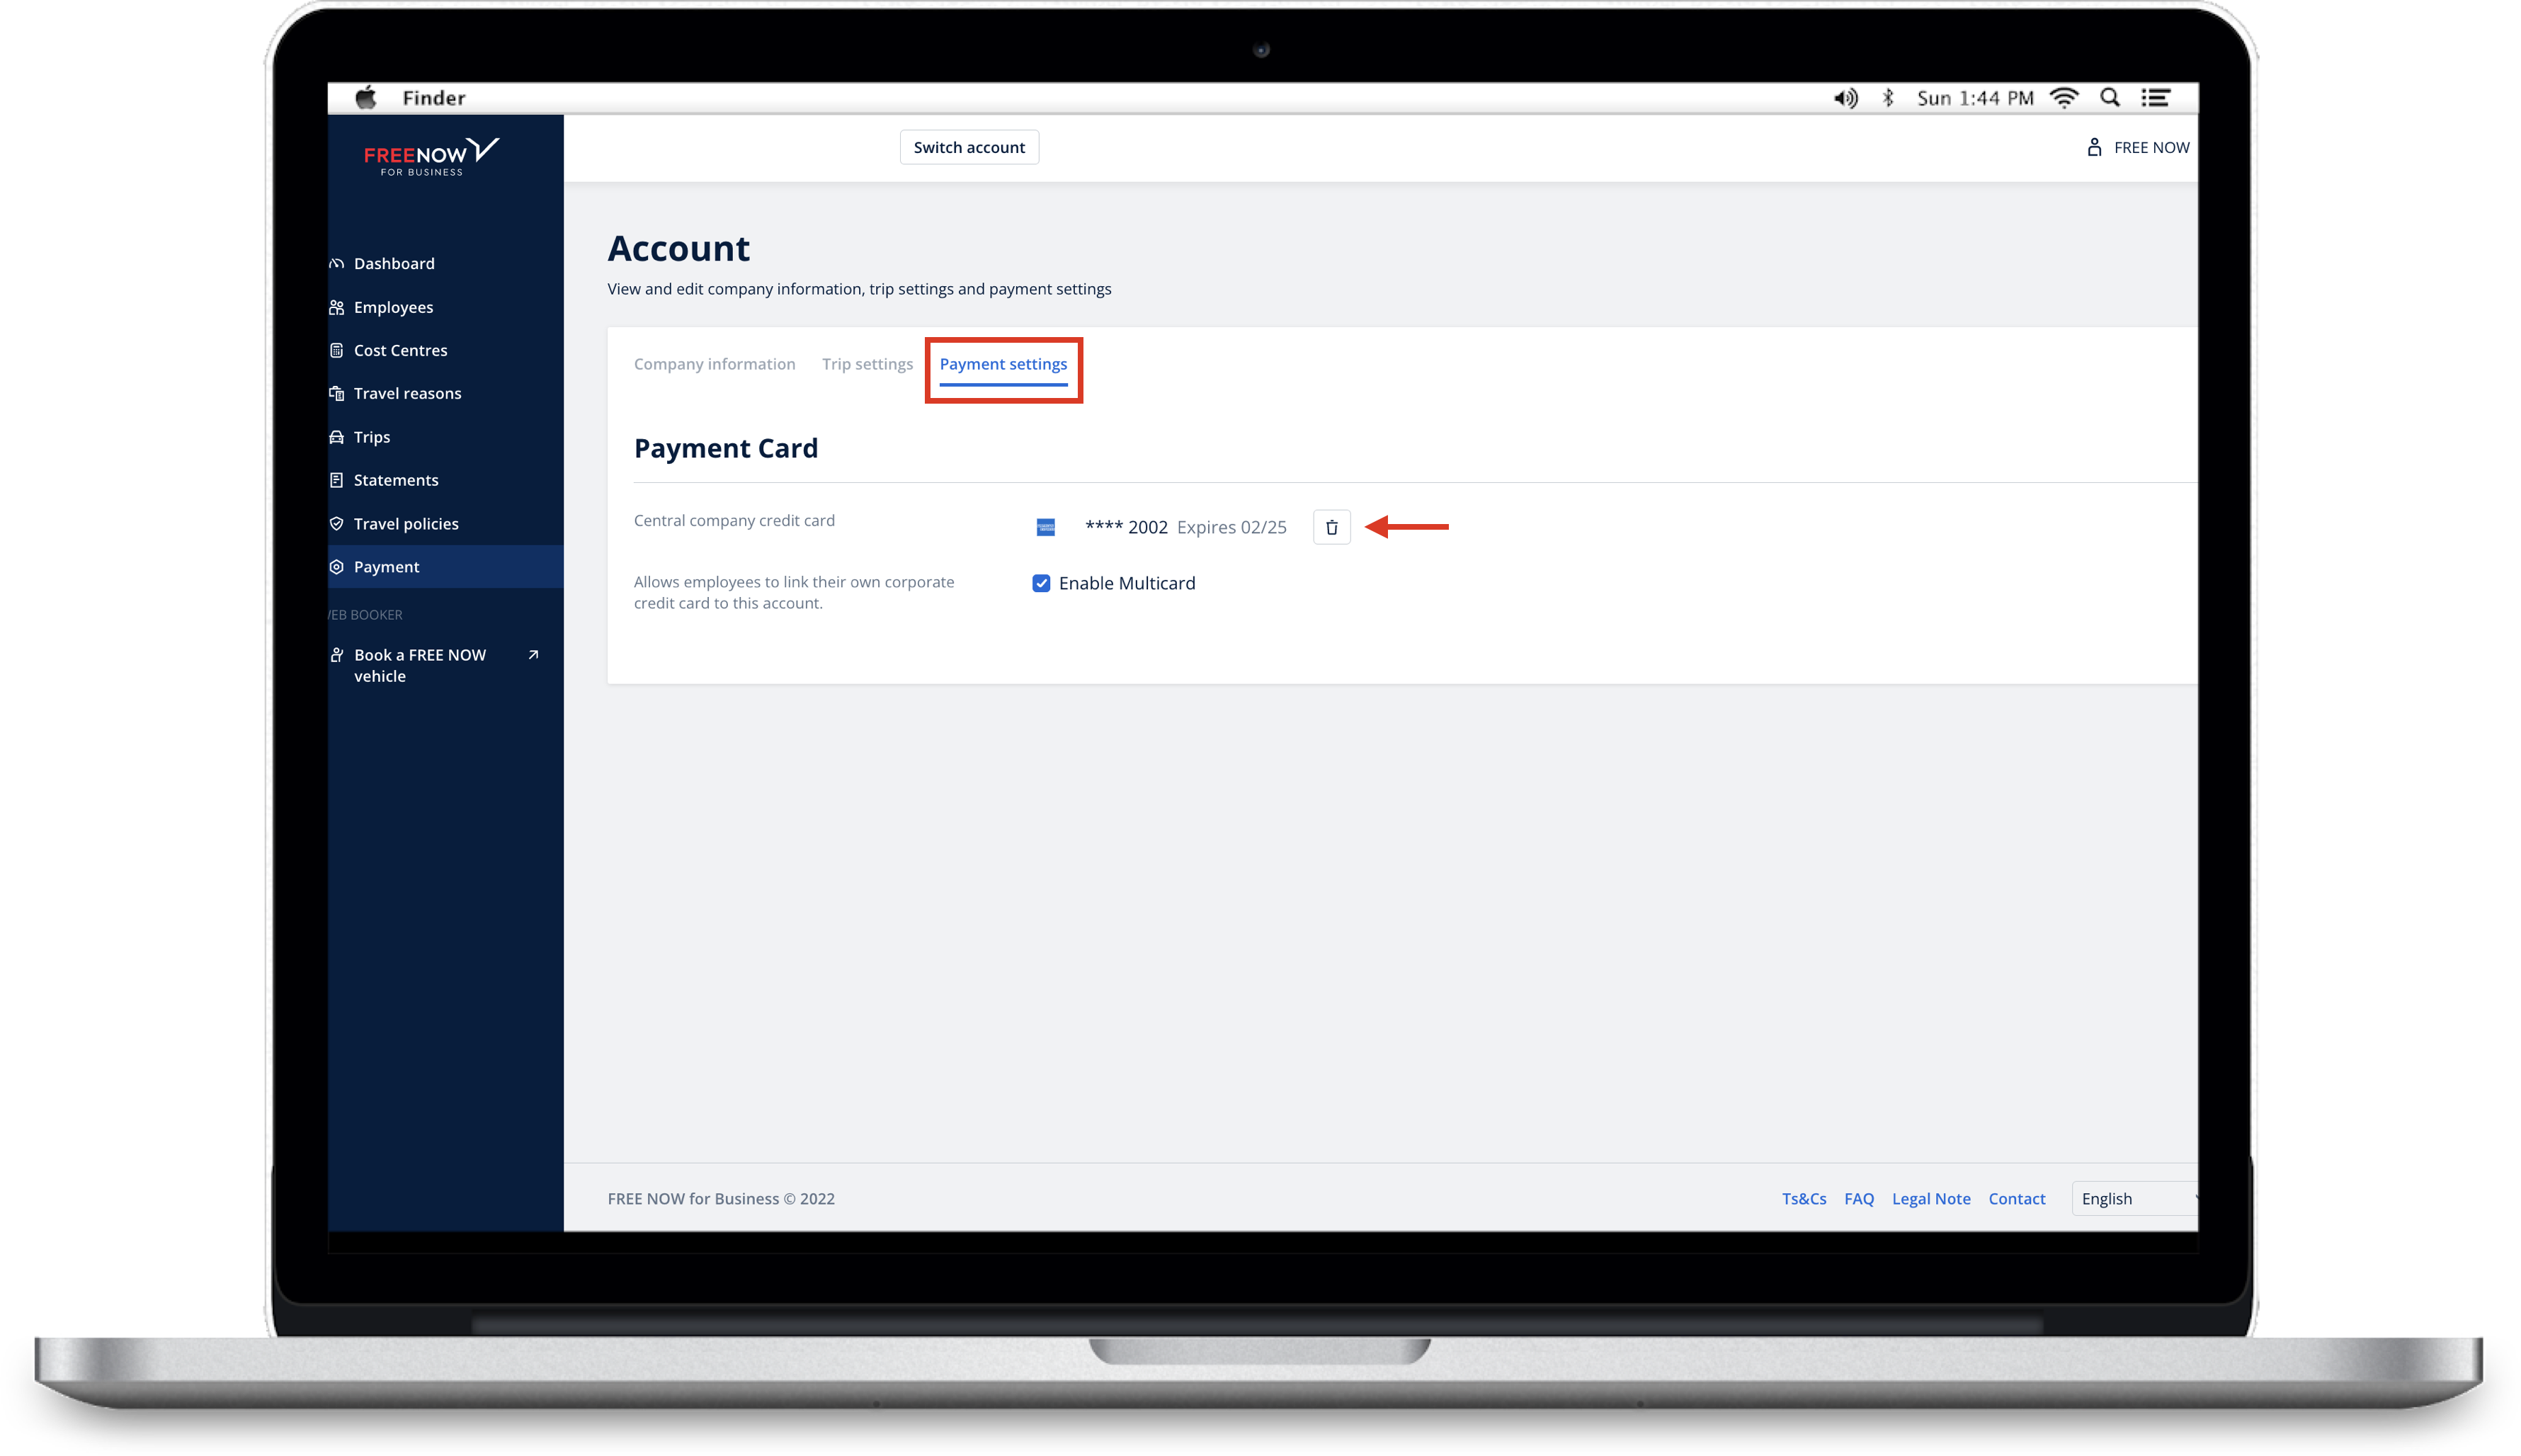Toggle the Enable Multicard checkbox
Viewport: 2521px width, 1456px height.
1041,582
